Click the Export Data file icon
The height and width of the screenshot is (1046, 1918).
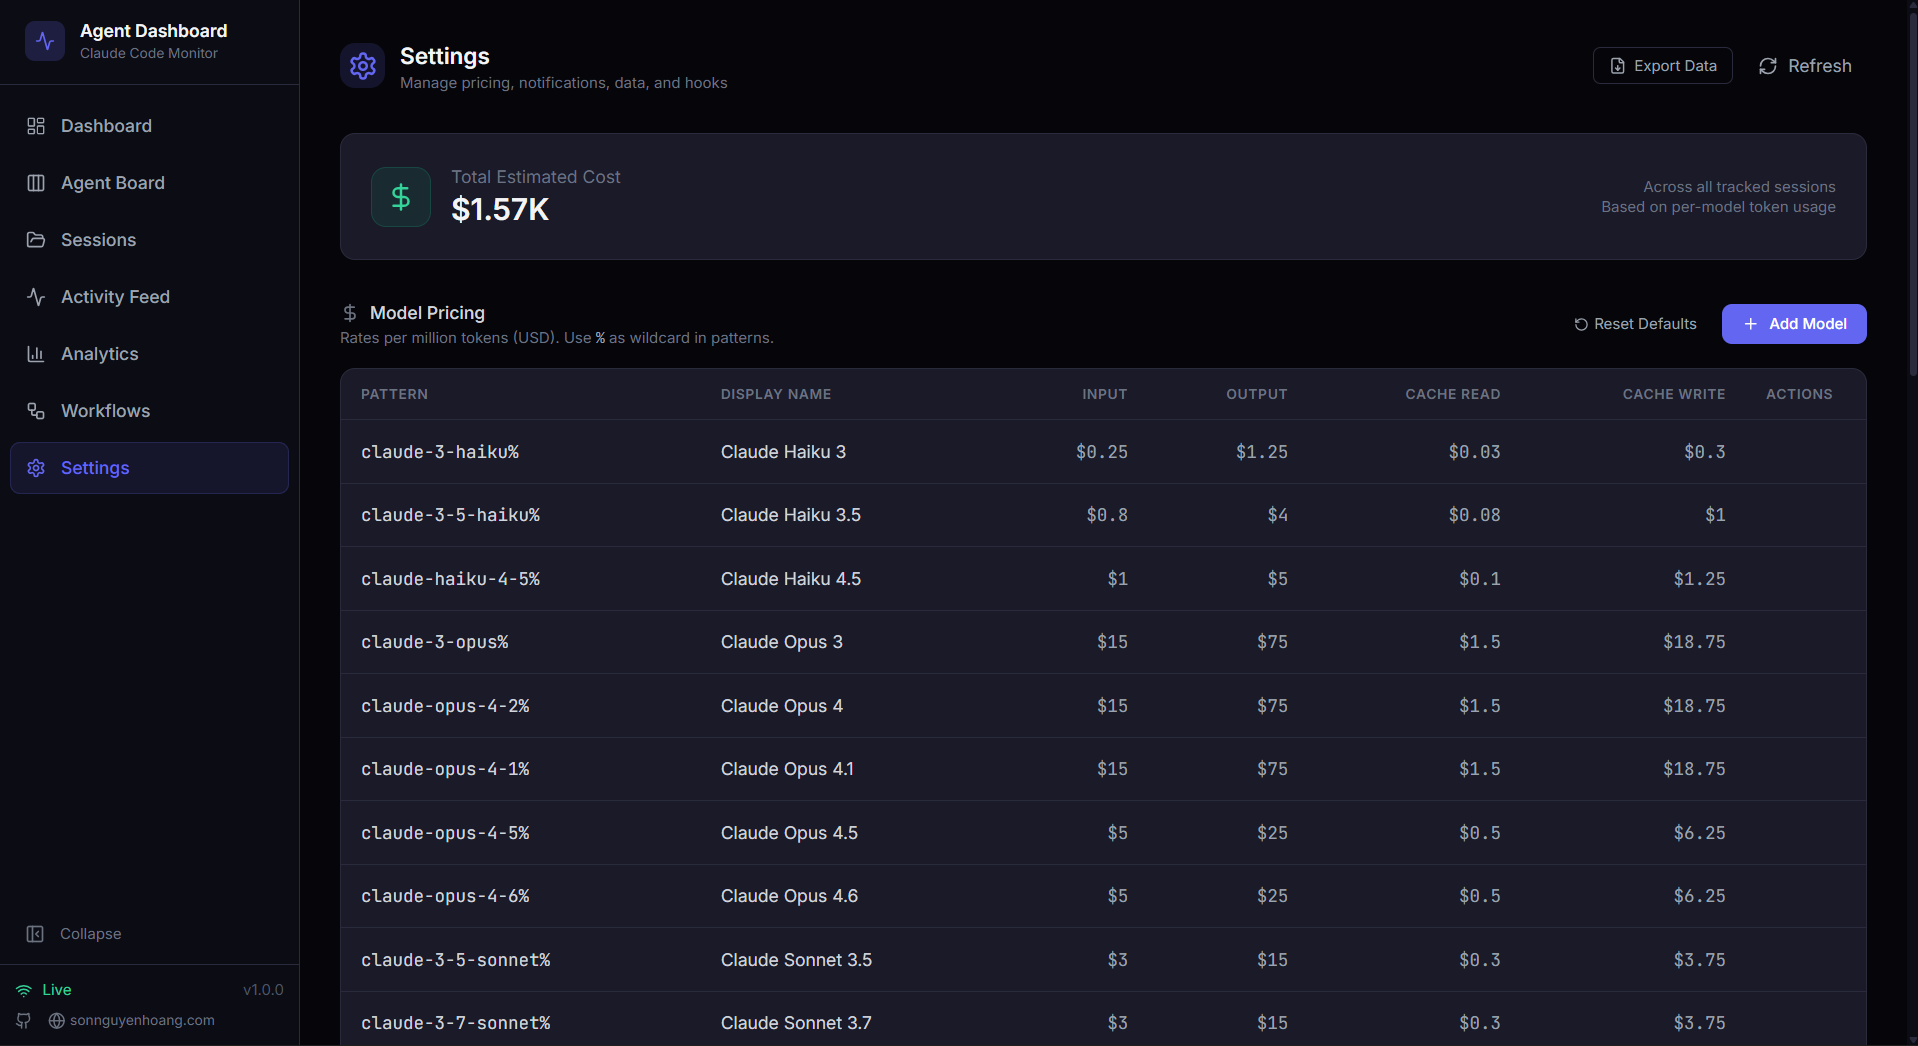(1618, 66)
